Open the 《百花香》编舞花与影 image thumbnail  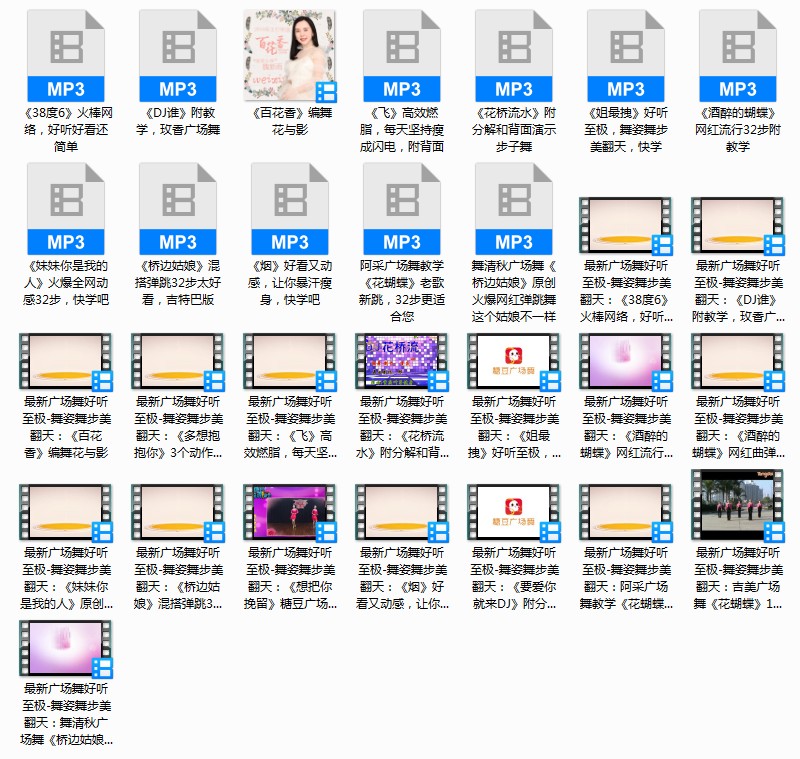pyautogui.click(x=290, y=56)
